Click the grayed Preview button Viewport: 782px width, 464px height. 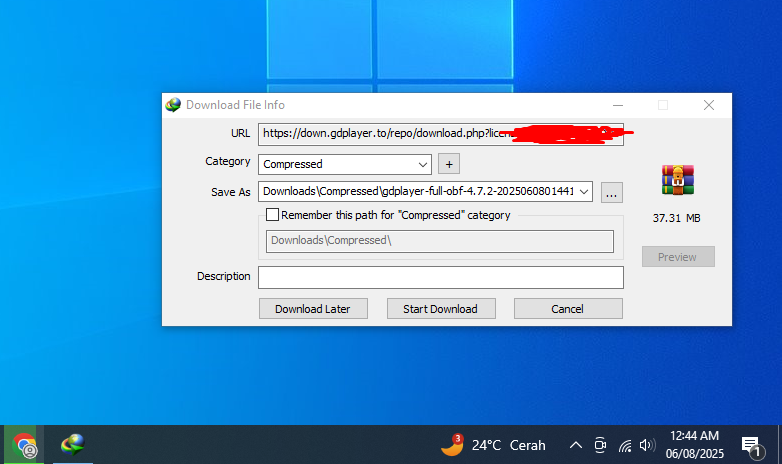pos(678,256)
